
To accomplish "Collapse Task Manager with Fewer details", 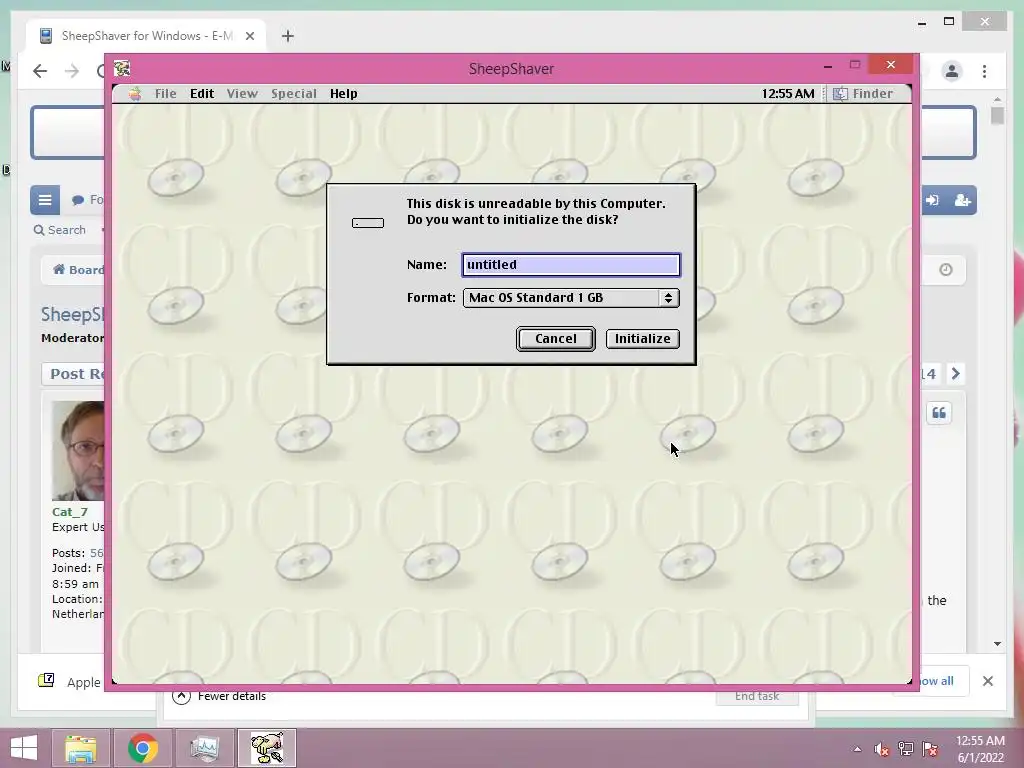I will pyautogui.click(x=219, y=696).
